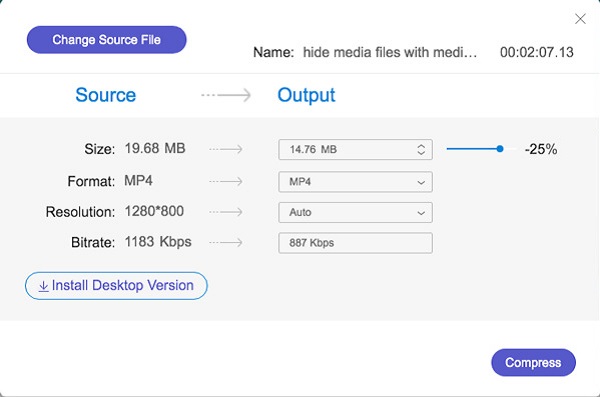Click the output Bitrate 887 Kbps field

point(355,243)
